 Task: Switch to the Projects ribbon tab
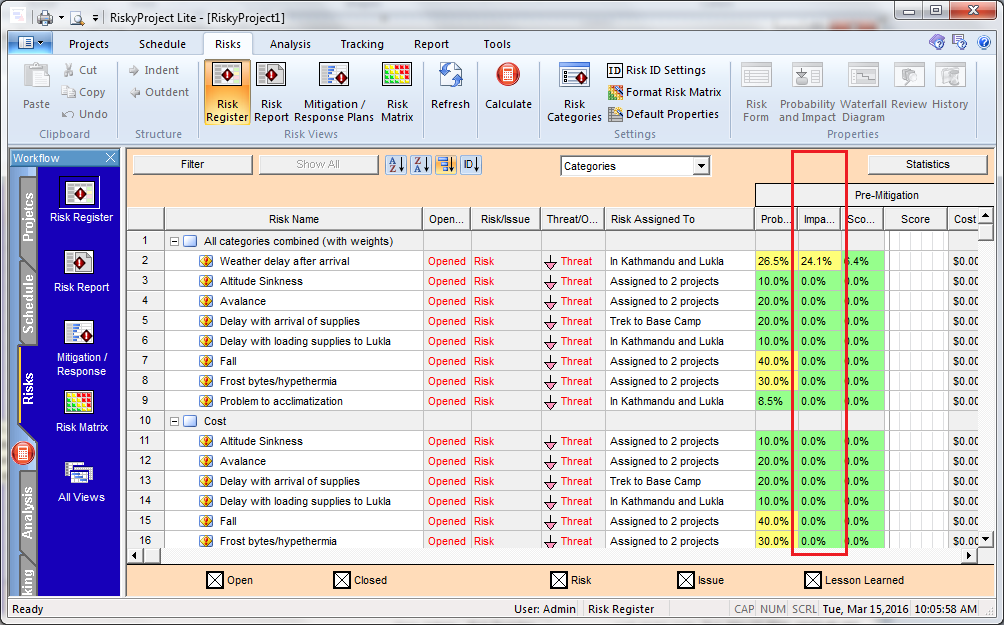point(89,44)
